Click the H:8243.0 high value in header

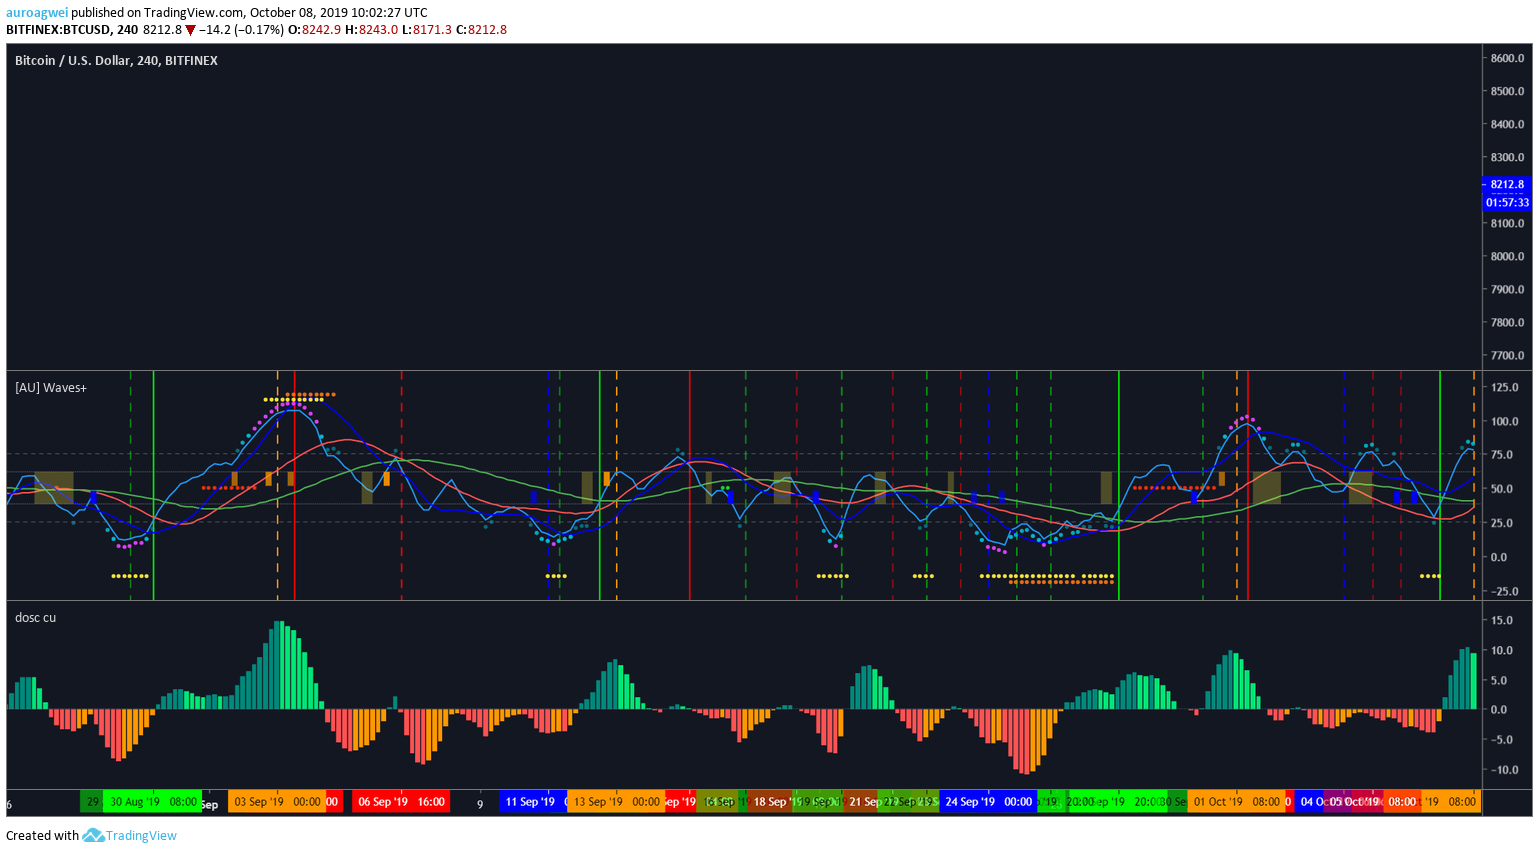[x=371, y=30]
